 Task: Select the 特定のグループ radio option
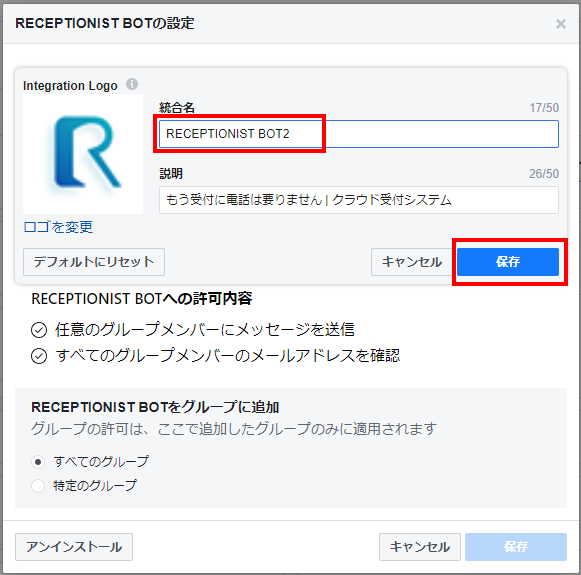tap(38, 486)
